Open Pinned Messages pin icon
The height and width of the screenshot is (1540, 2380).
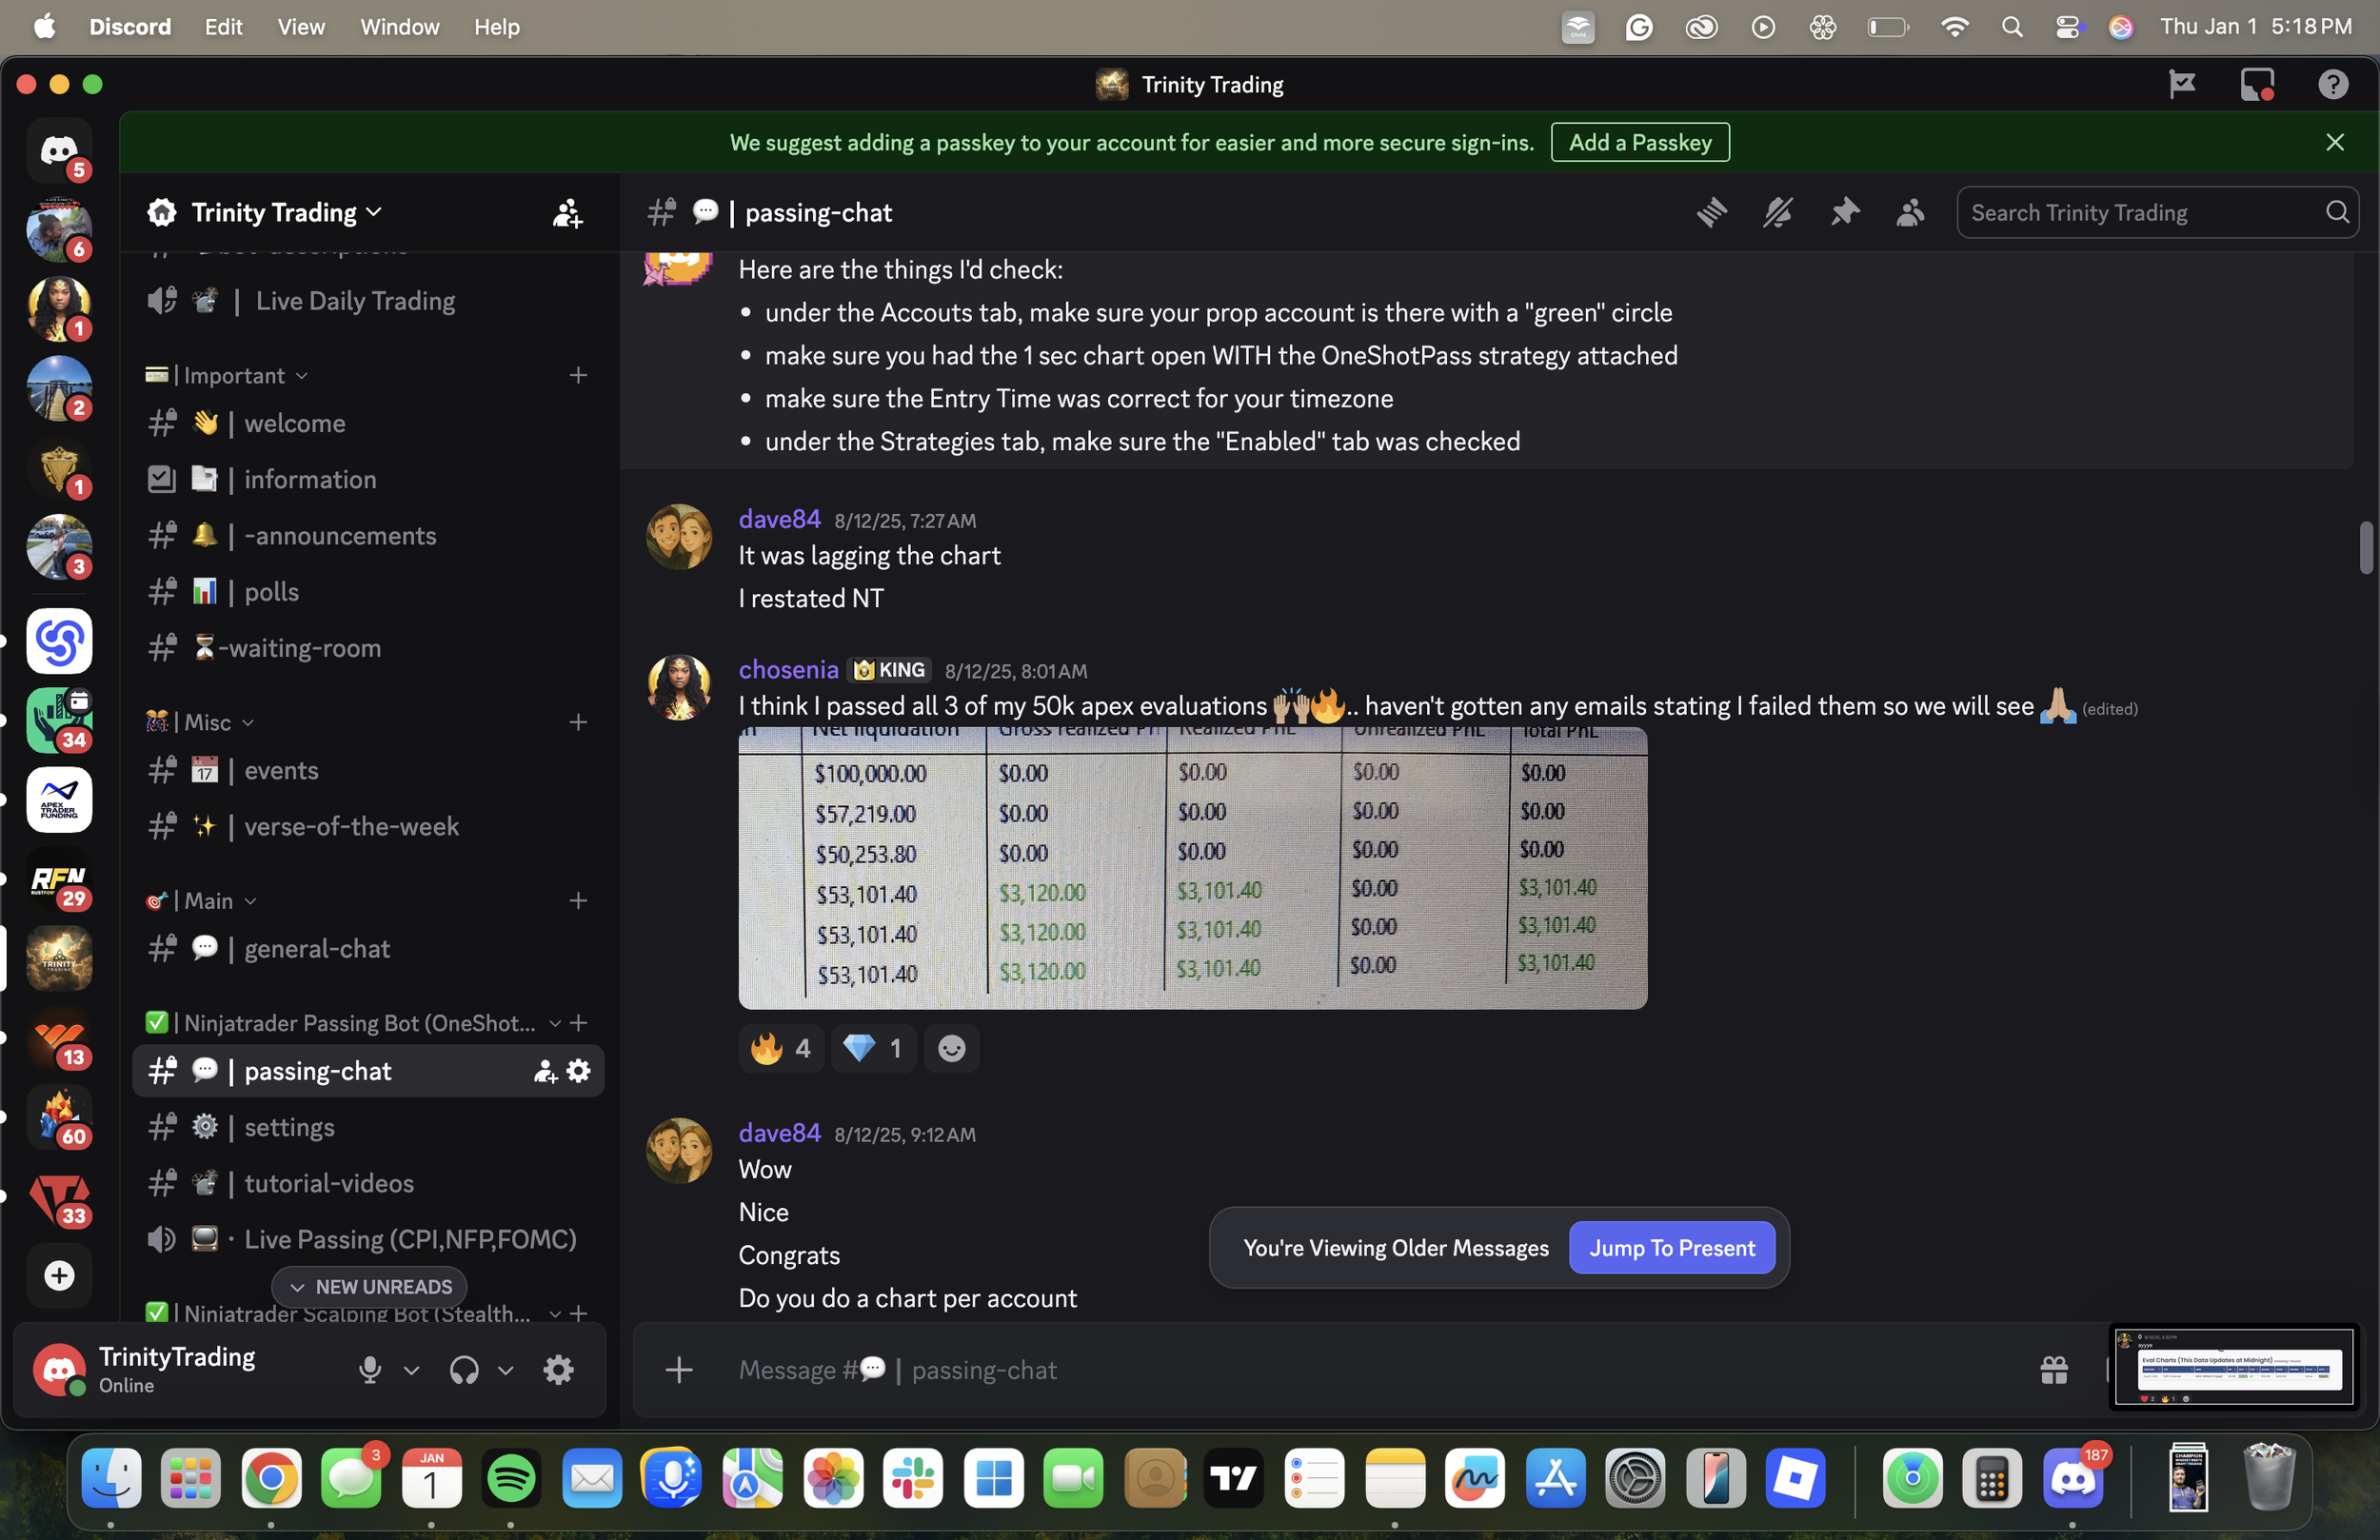pyautogui.click(x=1844, y=213)
